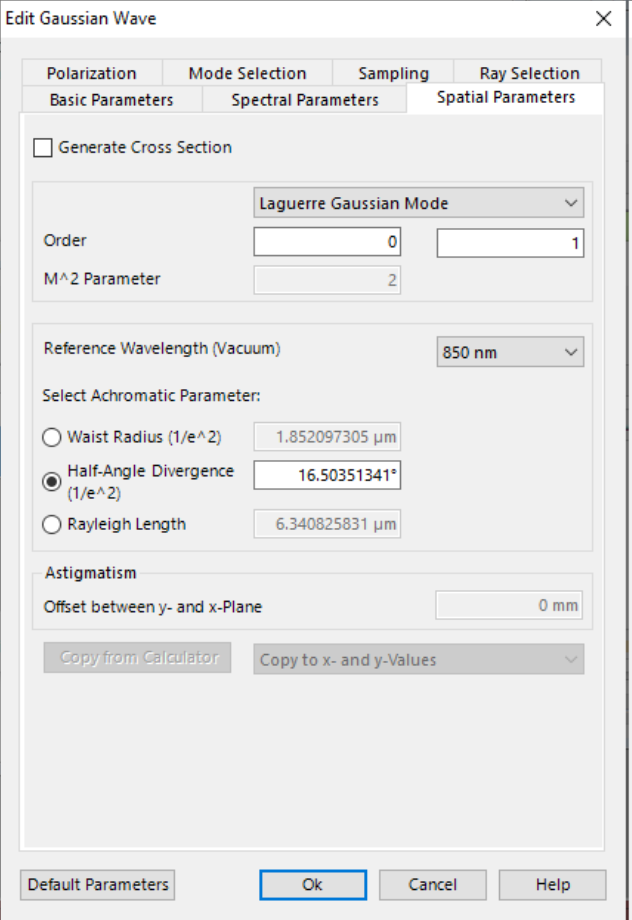This screenshot has height=920, width=632.
Task: Click the Default Parameters button
Action: (97, 885)
